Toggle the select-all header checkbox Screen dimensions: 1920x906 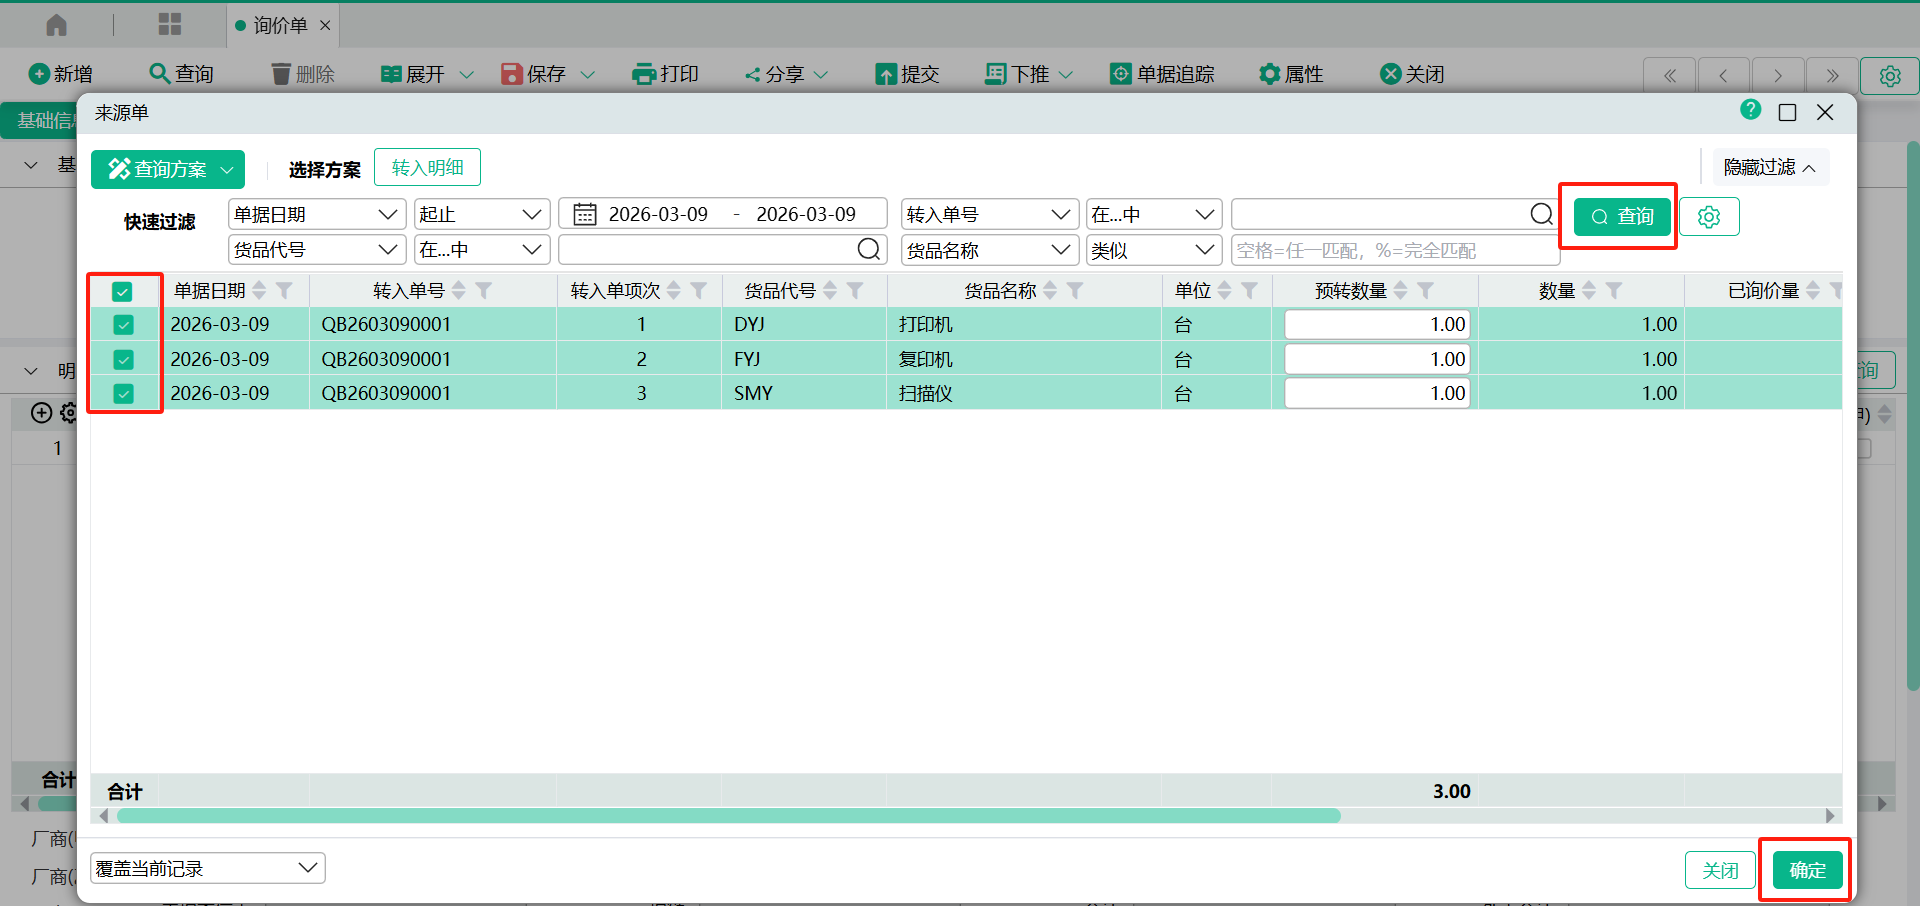[x=122, y=291]
